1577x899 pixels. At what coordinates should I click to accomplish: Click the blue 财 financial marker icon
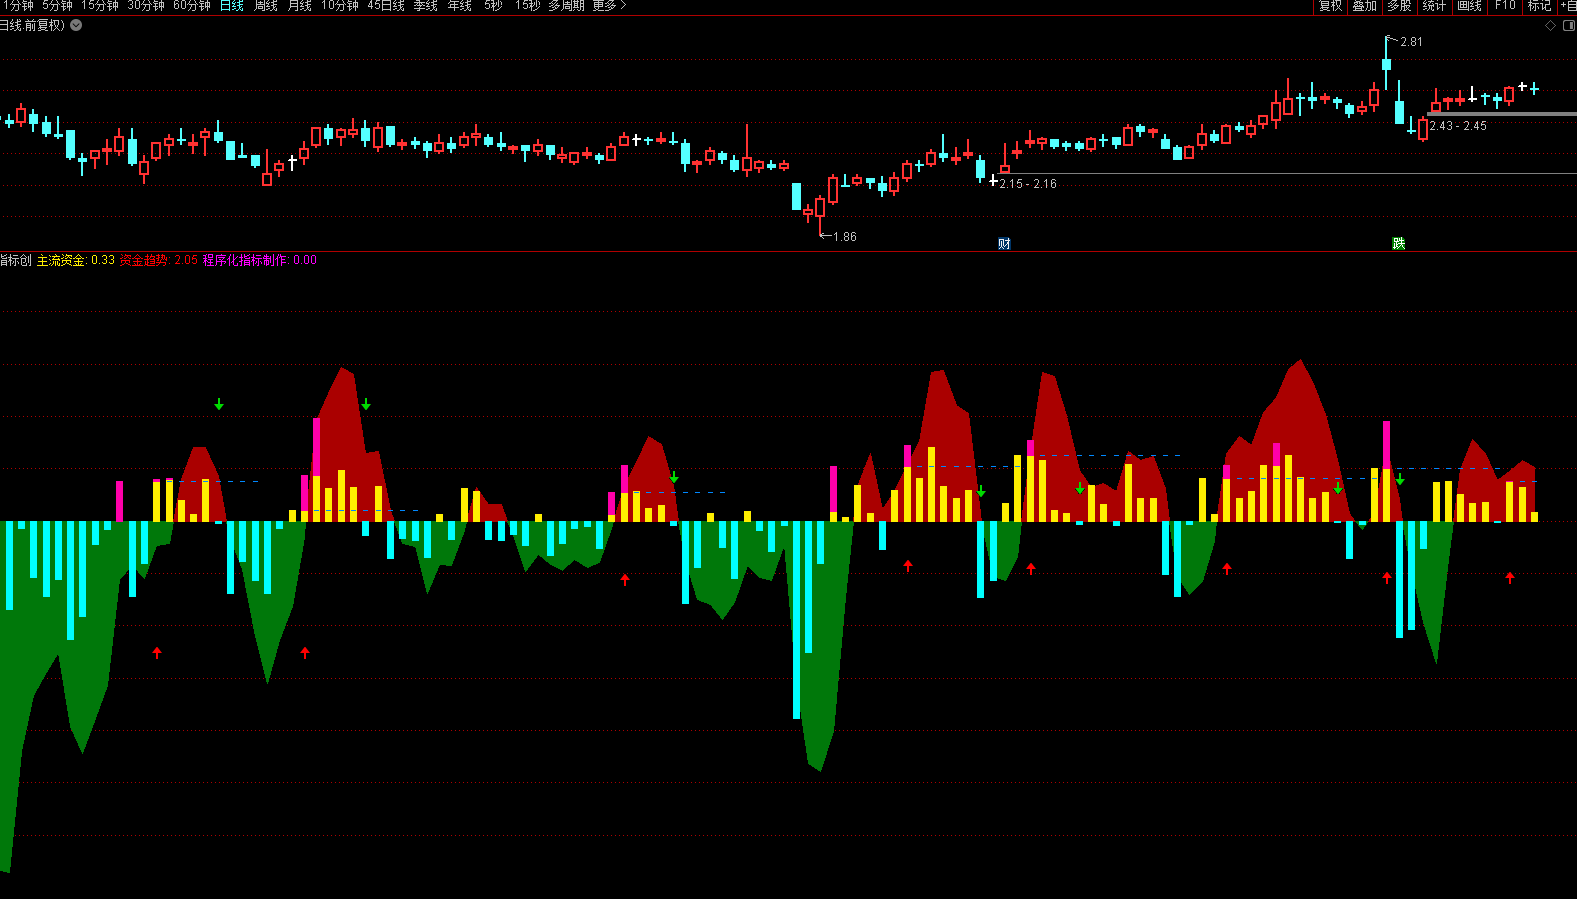(1004, 244)
